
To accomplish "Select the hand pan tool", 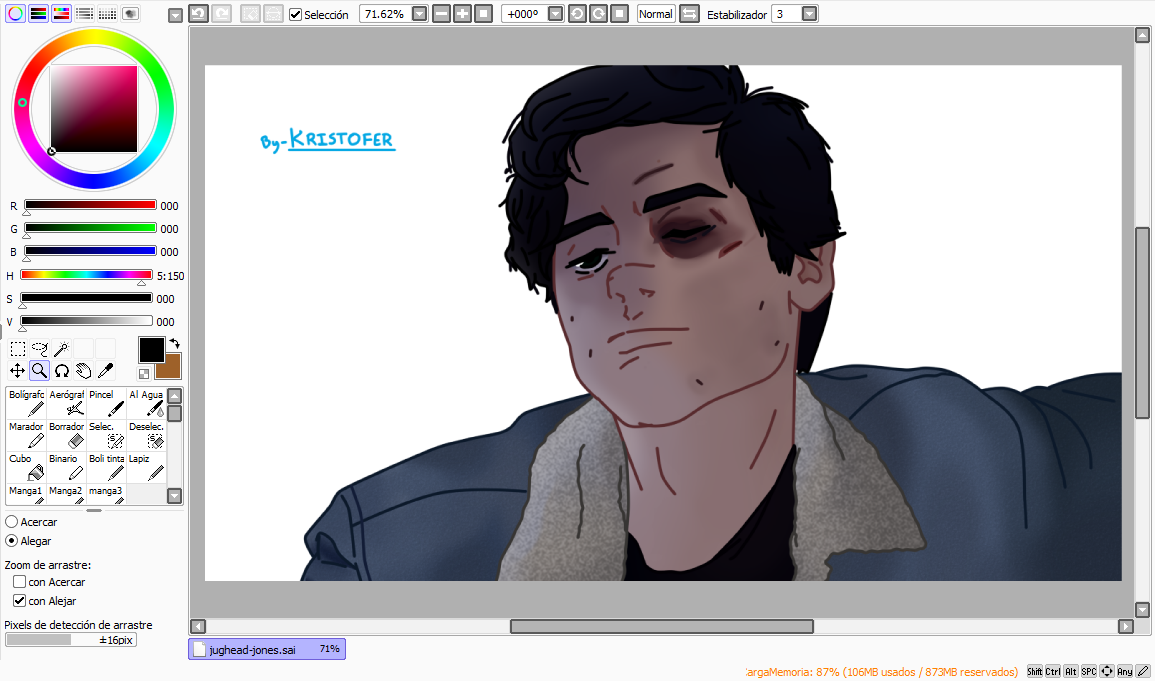I will click(x=84, y=371).
